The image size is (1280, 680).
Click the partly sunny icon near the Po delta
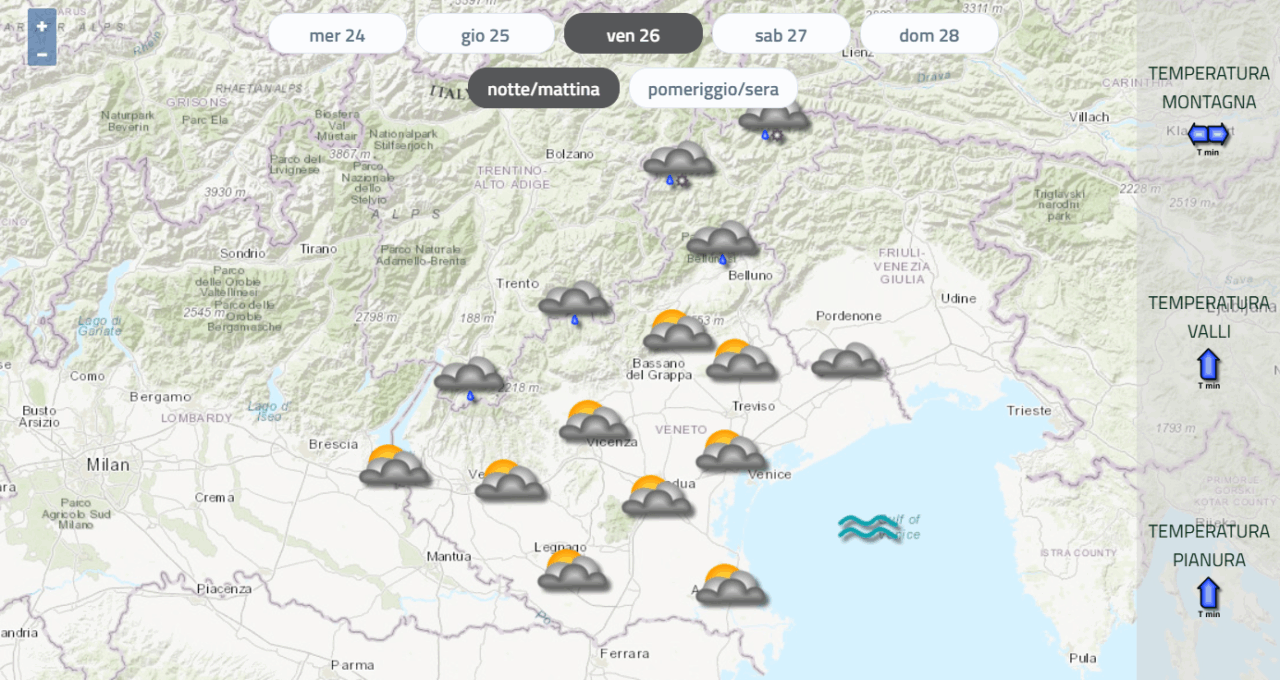click(731, 585)
